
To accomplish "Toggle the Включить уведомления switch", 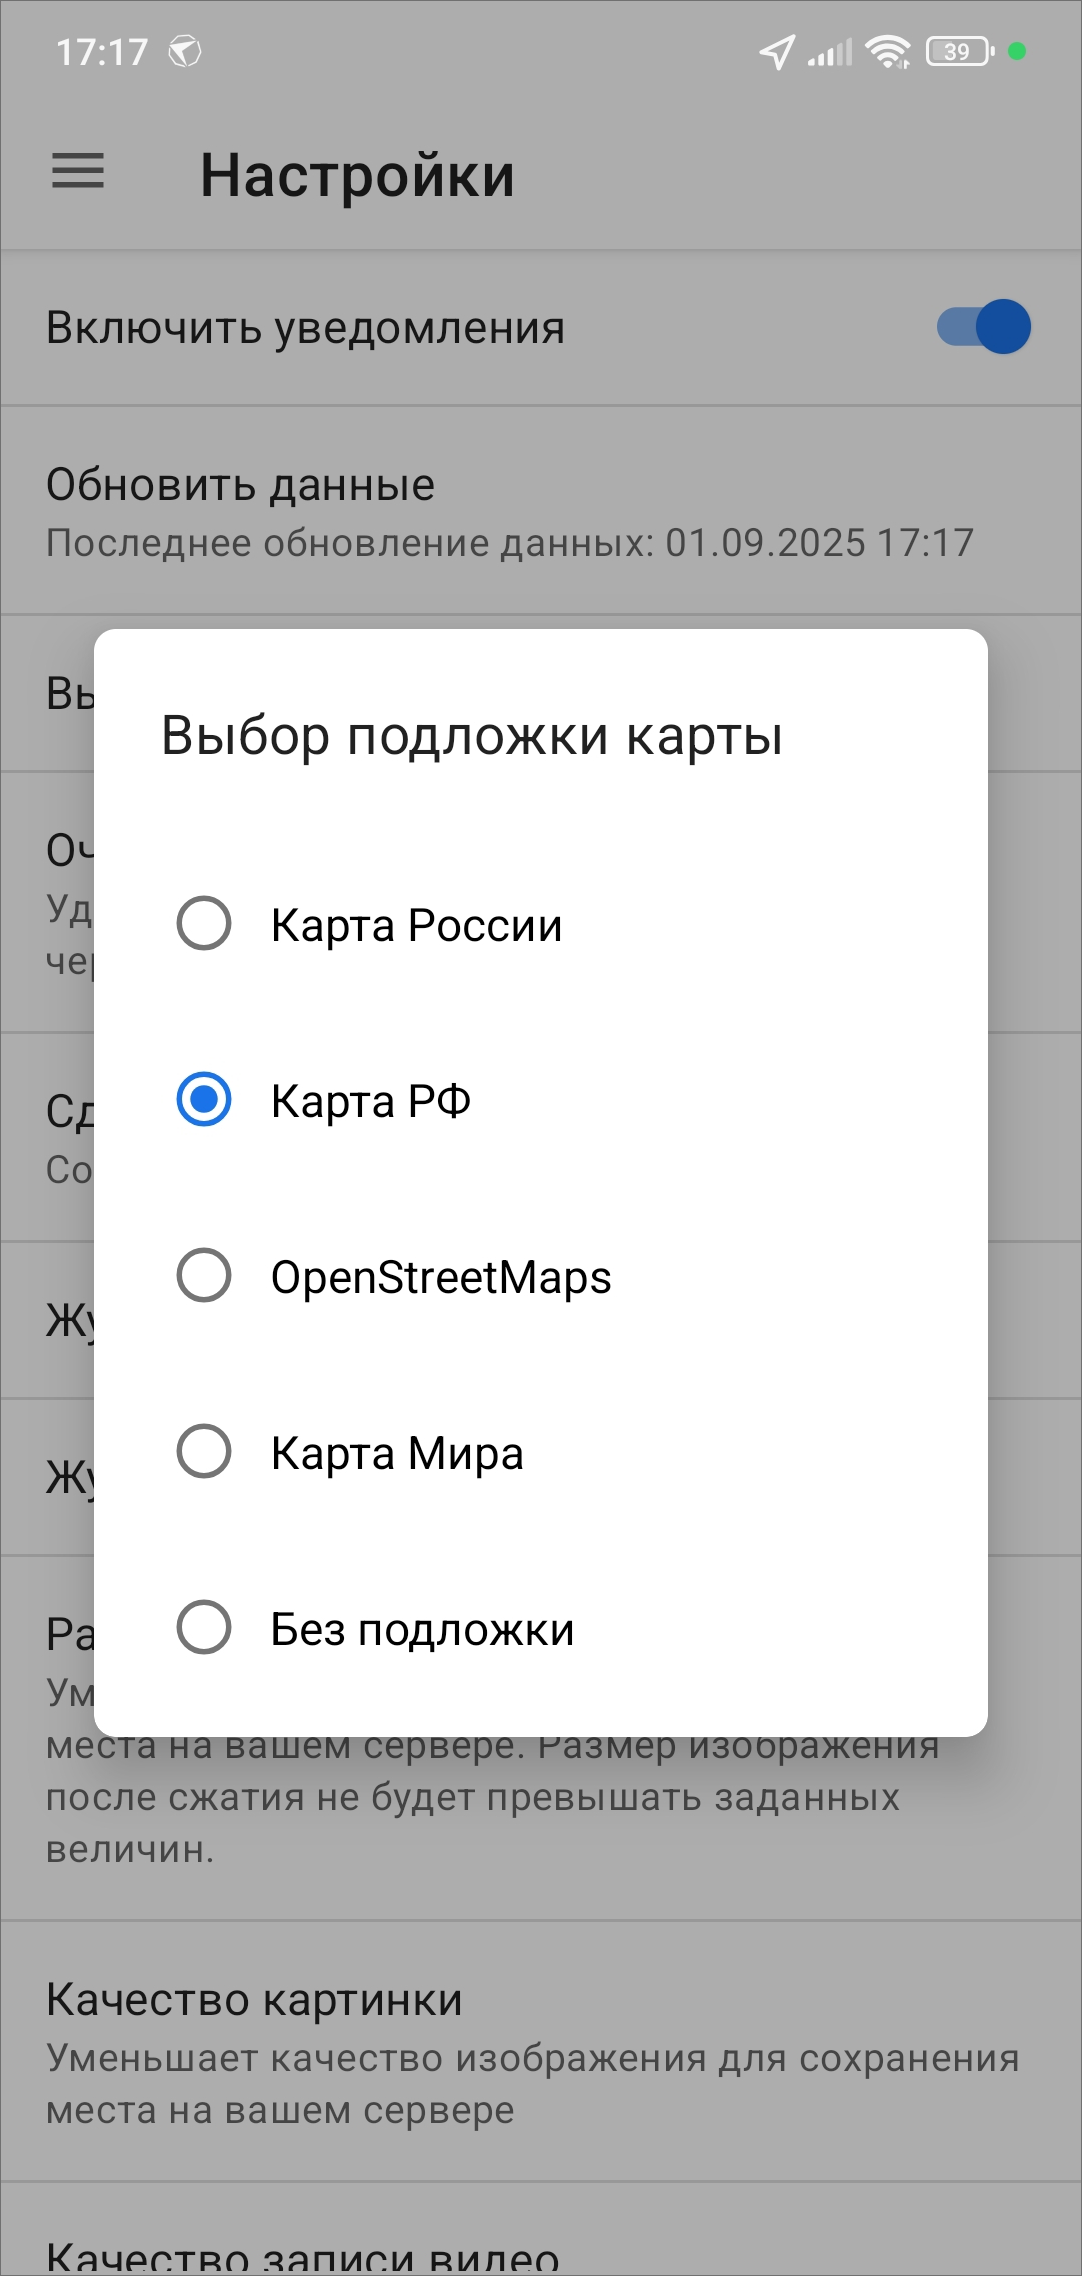I will (984, 327).
